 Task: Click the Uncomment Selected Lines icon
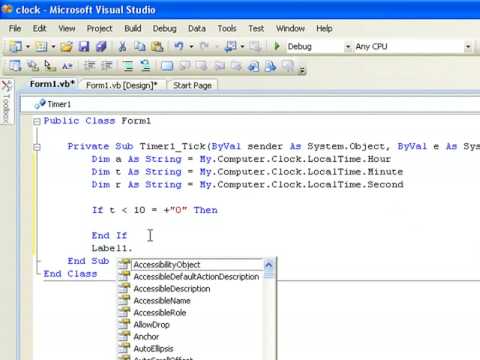coord(145,66)
